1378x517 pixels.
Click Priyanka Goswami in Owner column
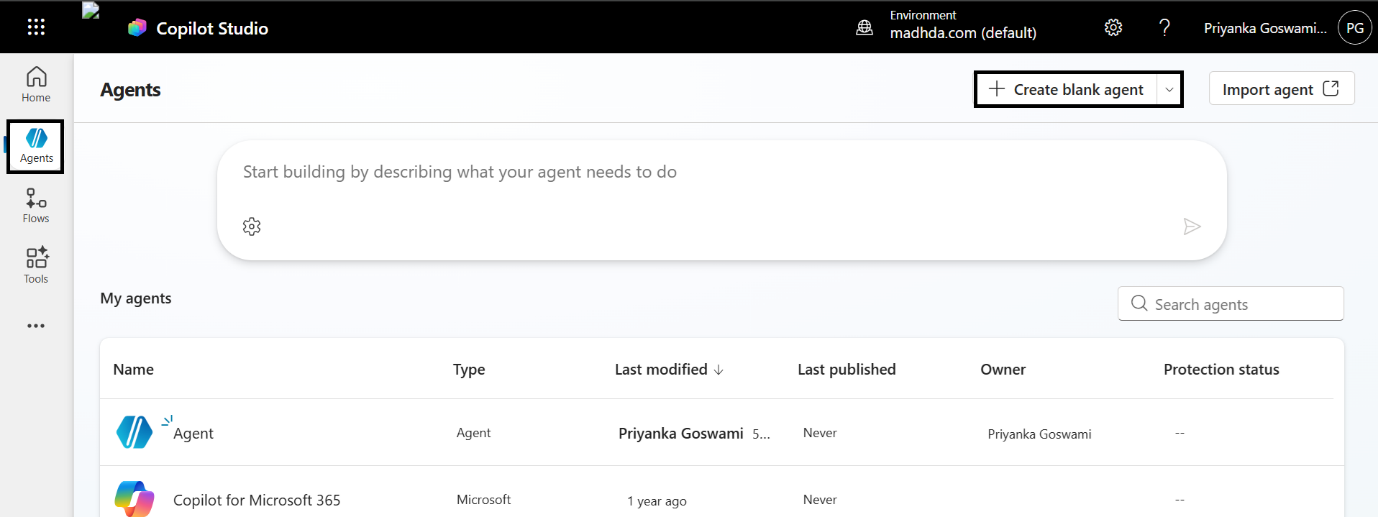(1039, 434)
